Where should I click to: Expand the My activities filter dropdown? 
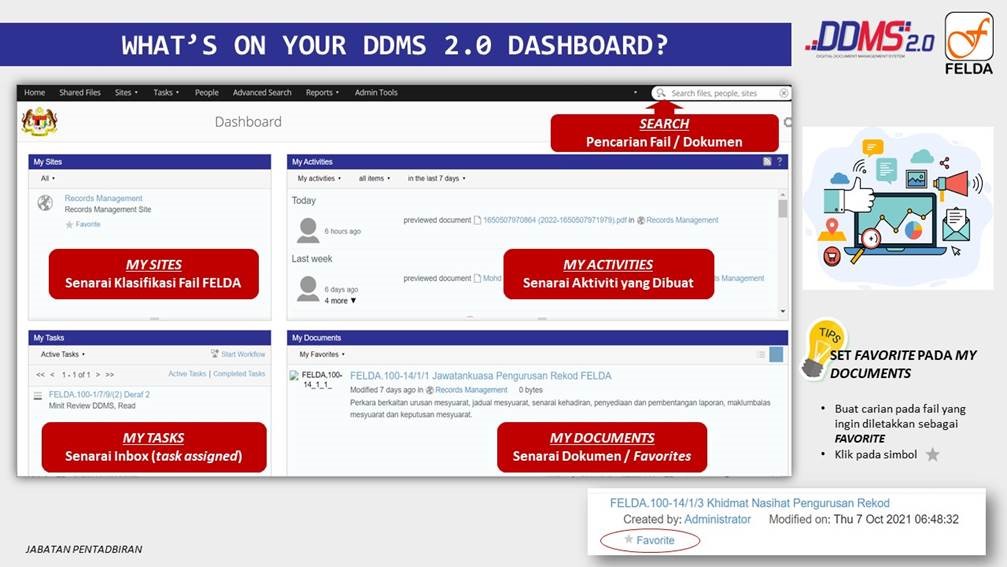pyautogui.click(x=319, y=179)
